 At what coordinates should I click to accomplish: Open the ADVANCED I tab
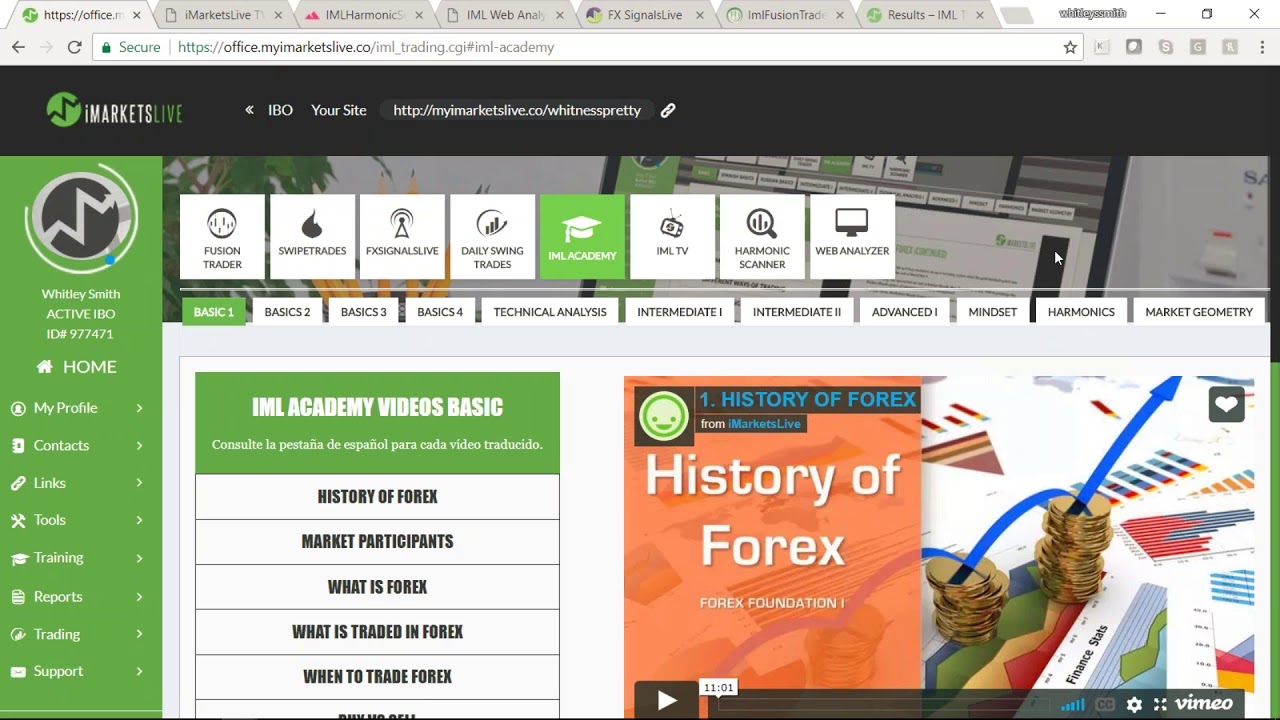pos(904,312)
